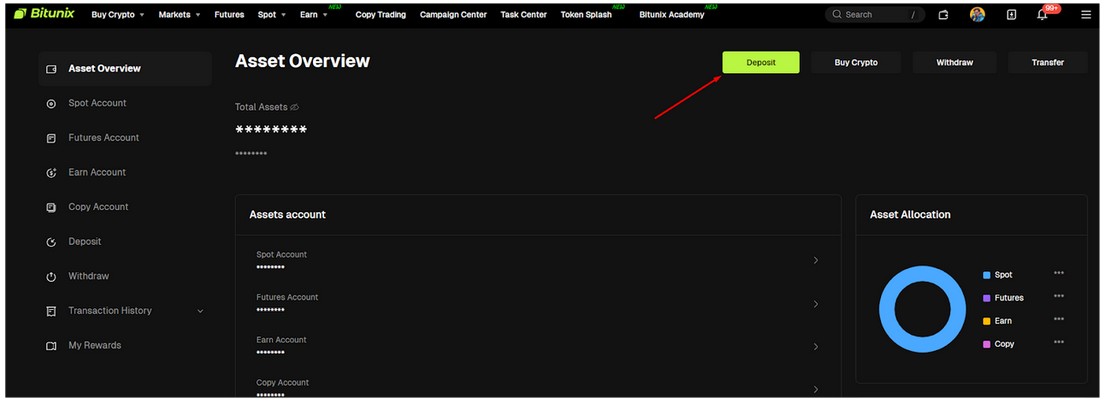Toggle Total Assets visibility eye icon
This screenshot has width=1104, height=402.
[295, 107]
